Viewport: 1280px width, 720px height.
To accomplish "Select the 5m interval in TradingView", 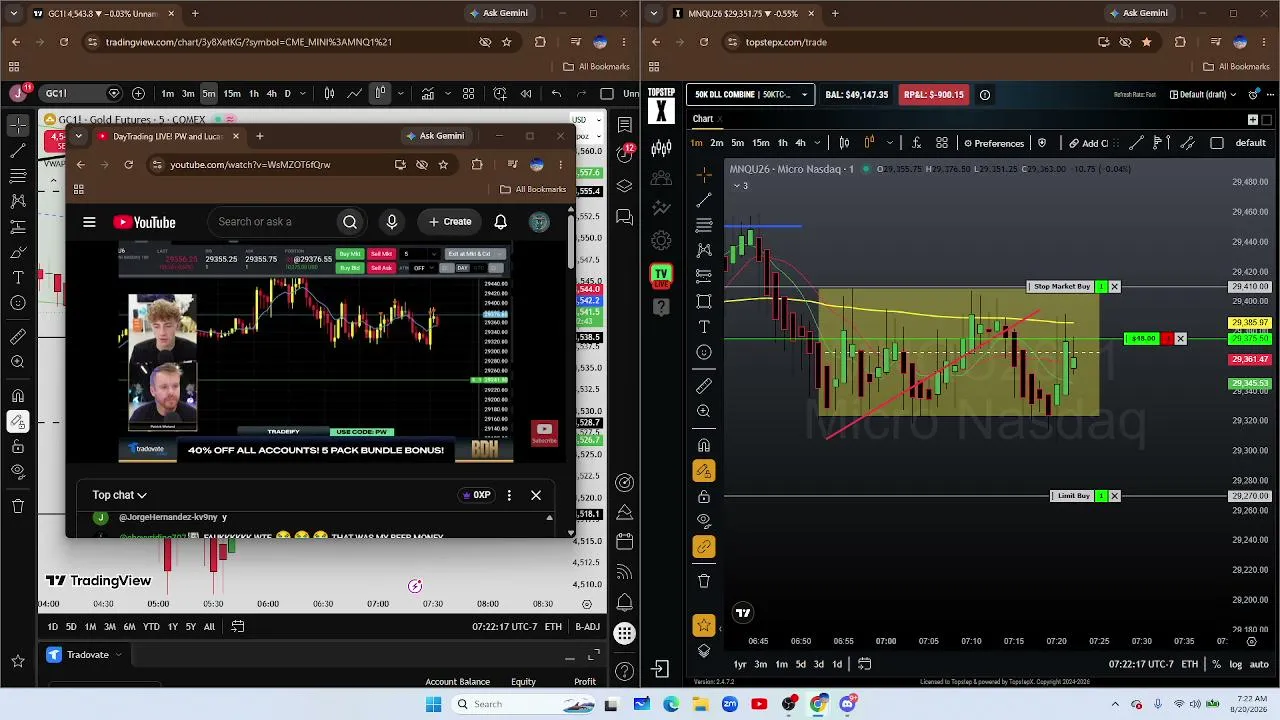I will pos(208,94).
